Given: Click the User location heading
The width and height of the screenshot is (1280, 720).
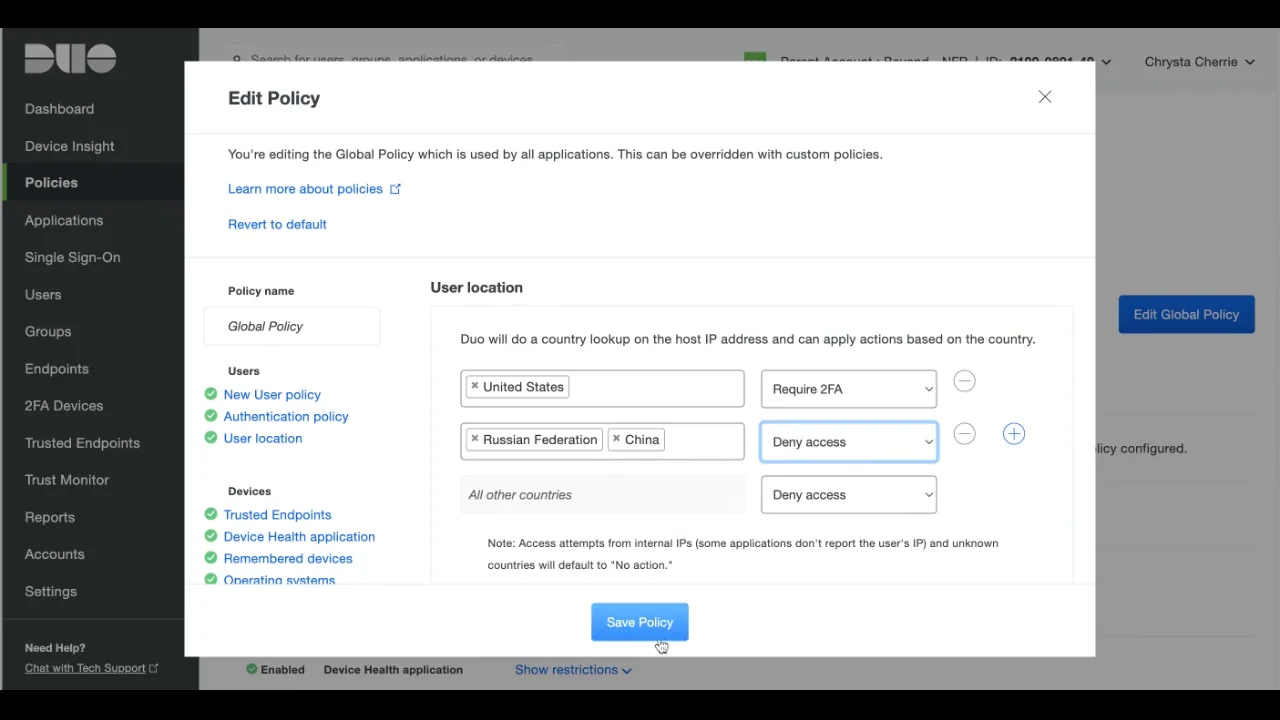Looking at the screenshot, I should click(x=476, y=287).
